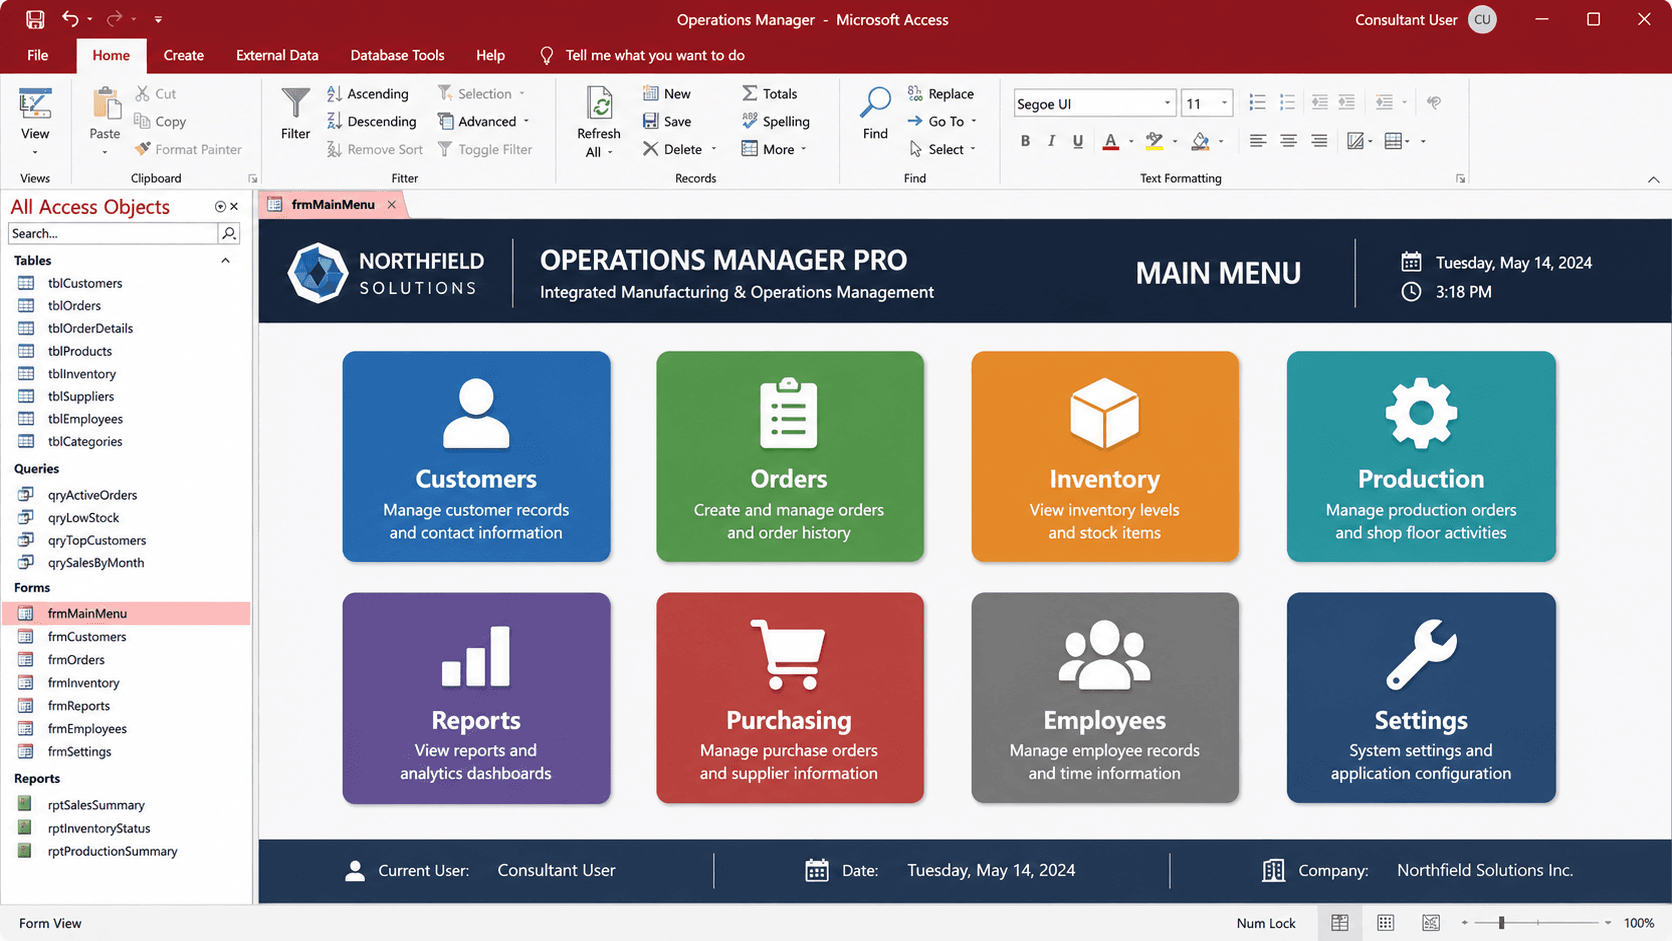Sort records Descending
The image size is (1672, 941).
(x=372, y=121)
